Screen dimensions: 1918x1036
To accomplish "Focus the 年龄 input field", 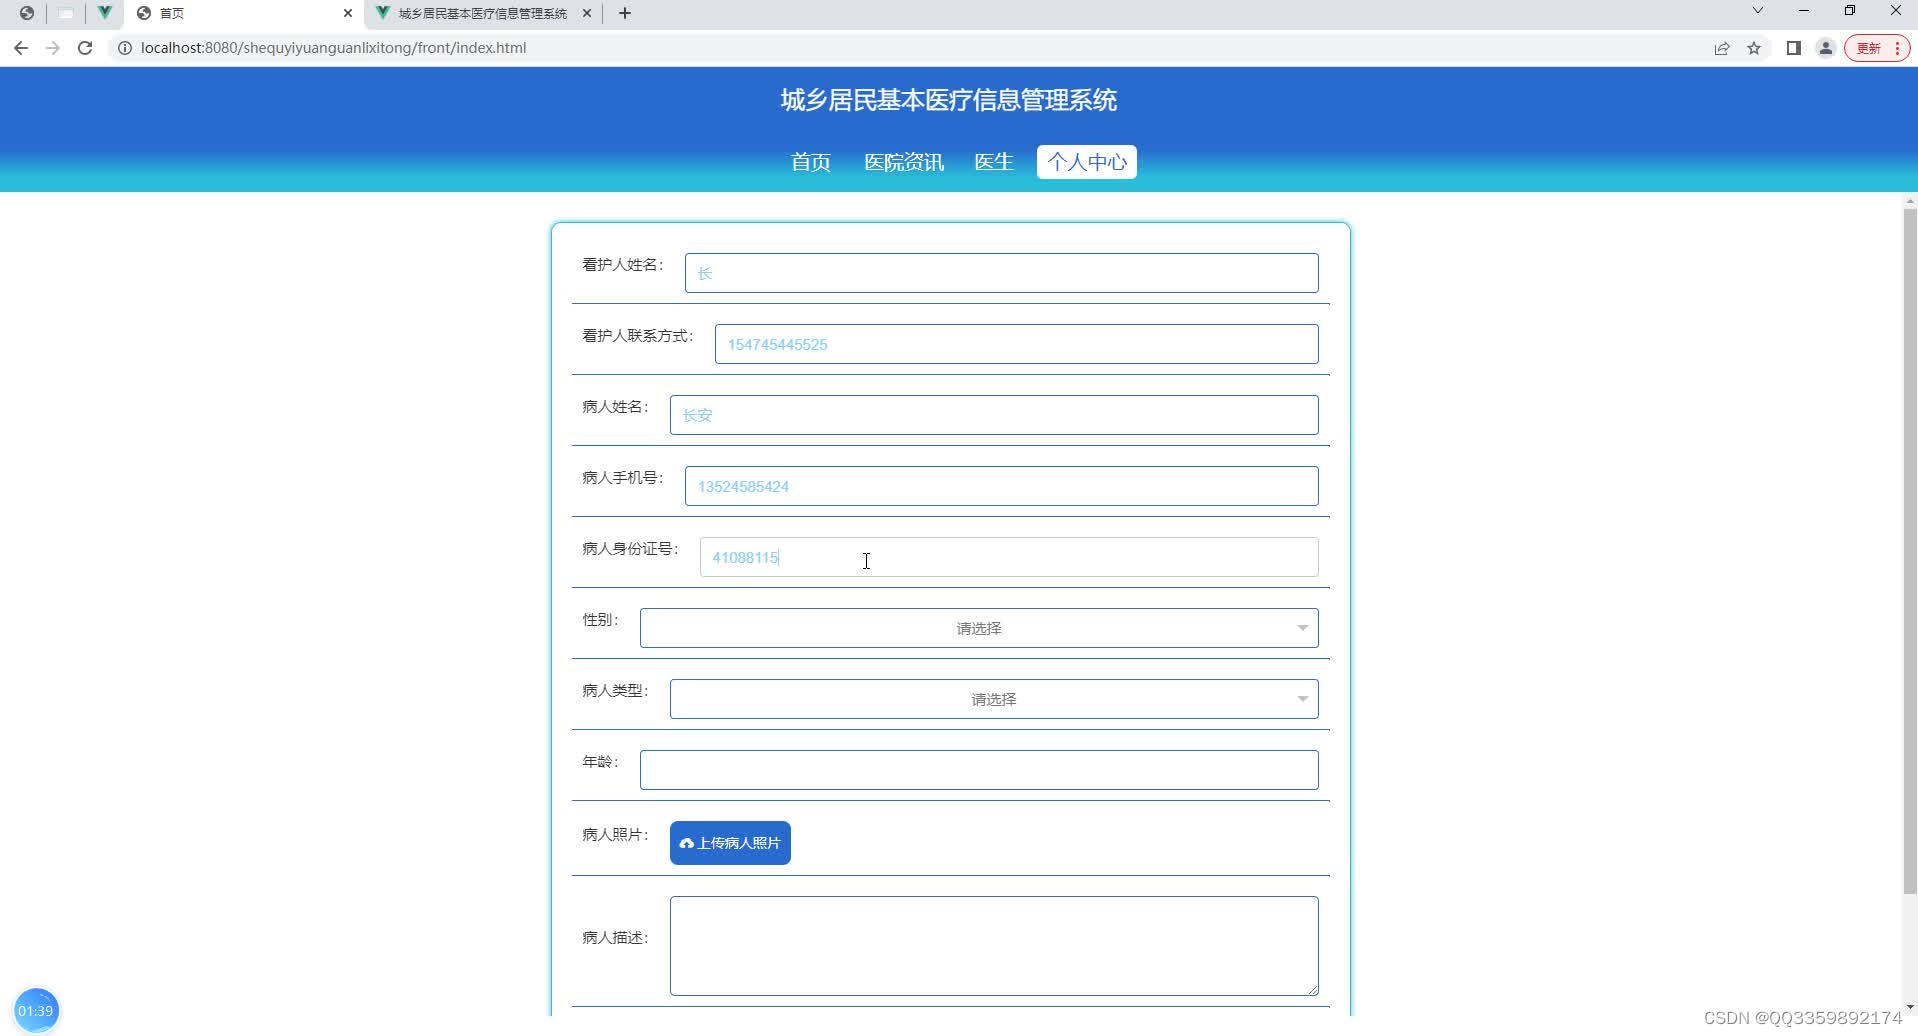I will [979, 770].
